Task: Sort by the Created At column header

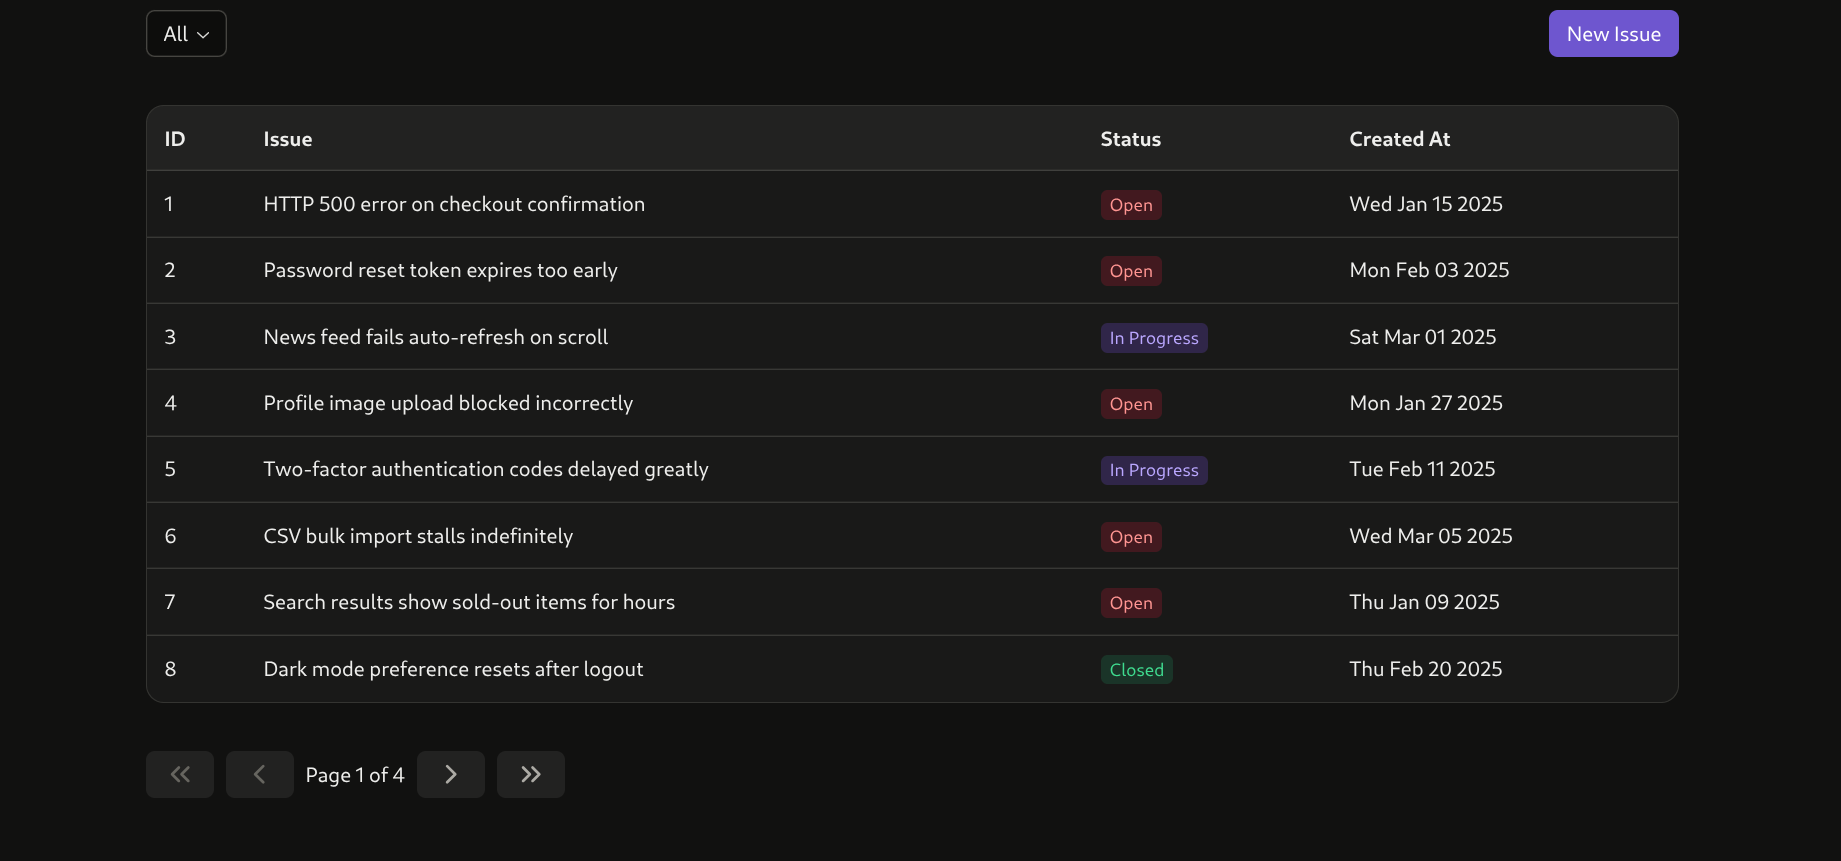Action: (x=1398, y=139)
